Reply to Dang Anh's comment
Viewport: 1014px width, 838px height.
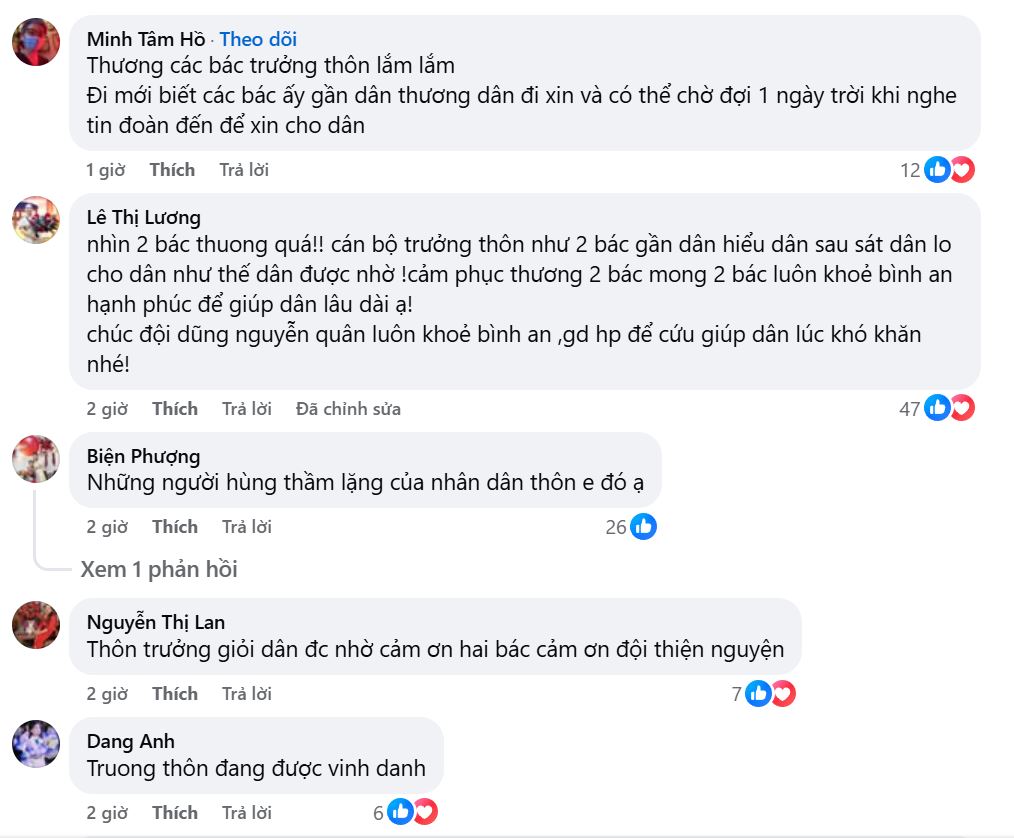point(247,812)
